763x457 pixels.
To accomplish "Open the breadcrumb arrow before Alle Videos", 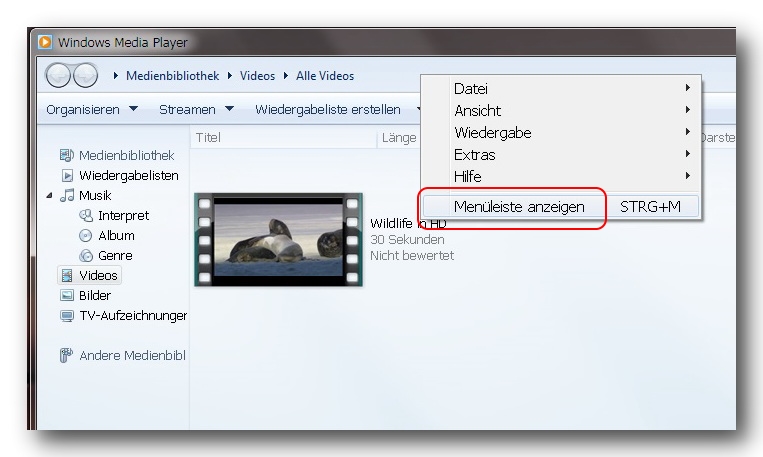I will 286,75.
